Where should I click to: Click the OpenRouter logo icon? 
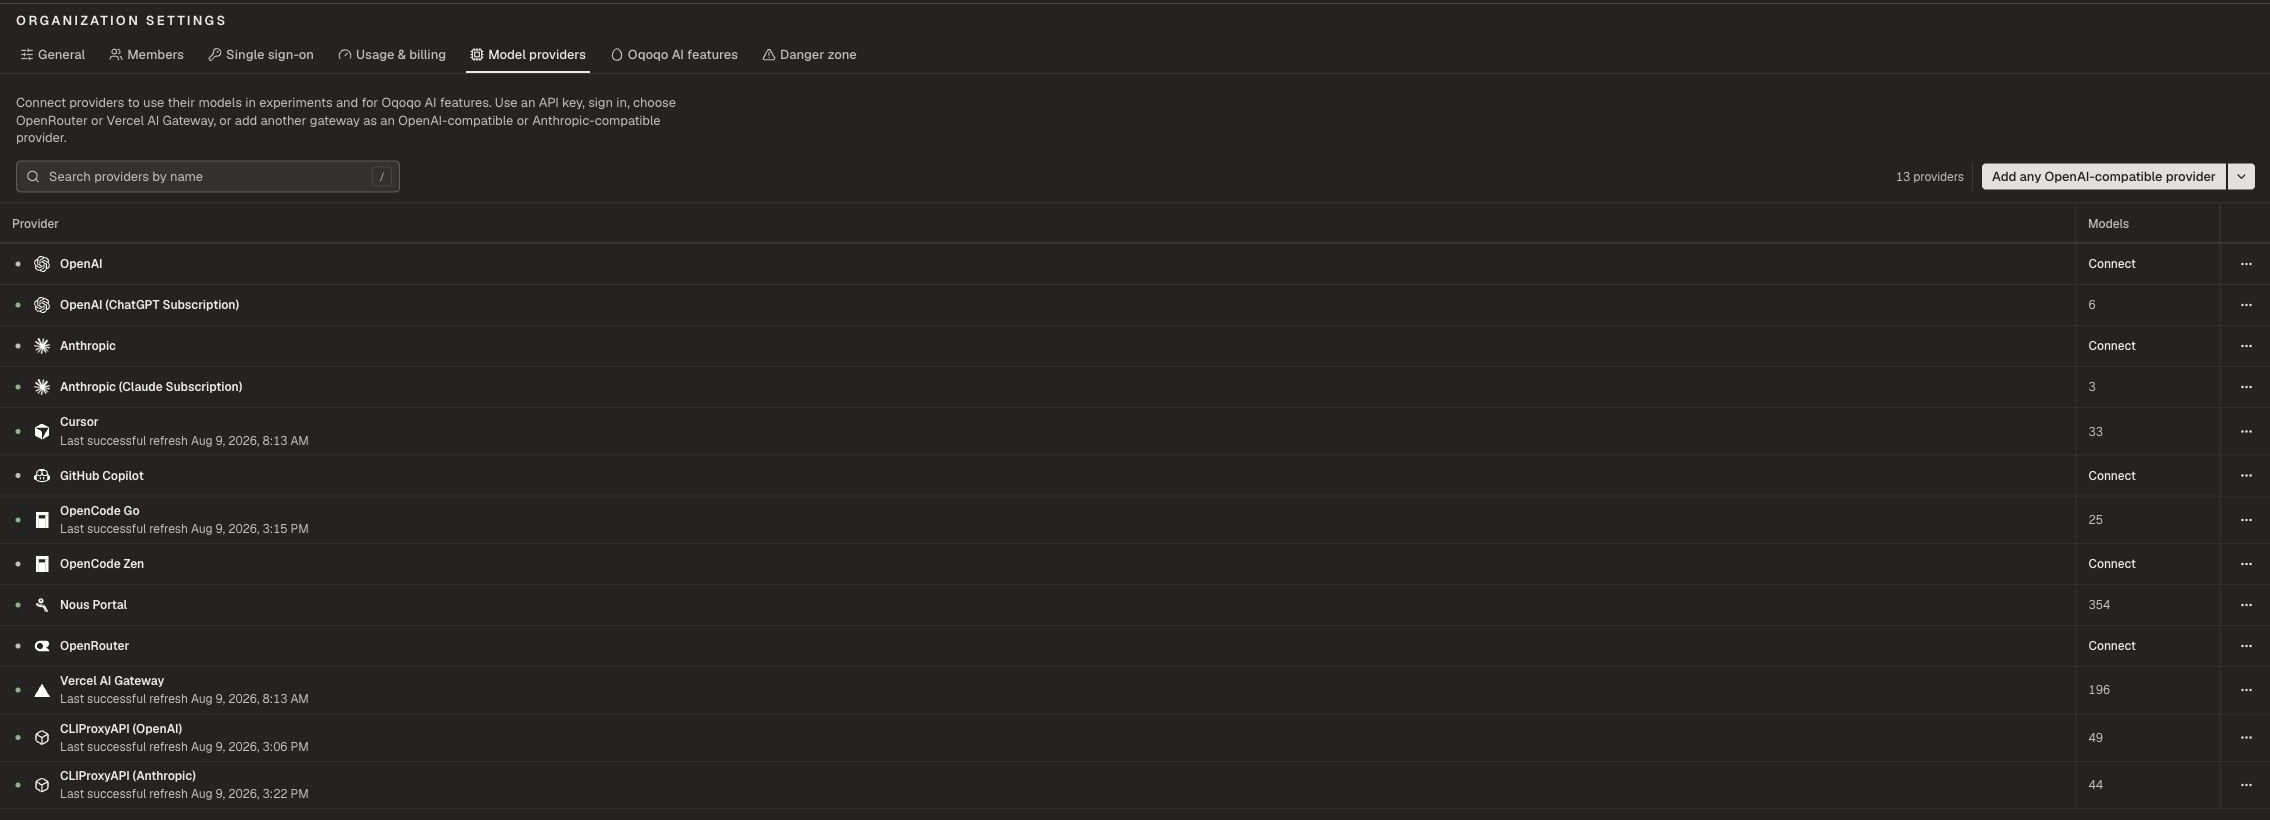pyautogui.click(x=42, y=646)
